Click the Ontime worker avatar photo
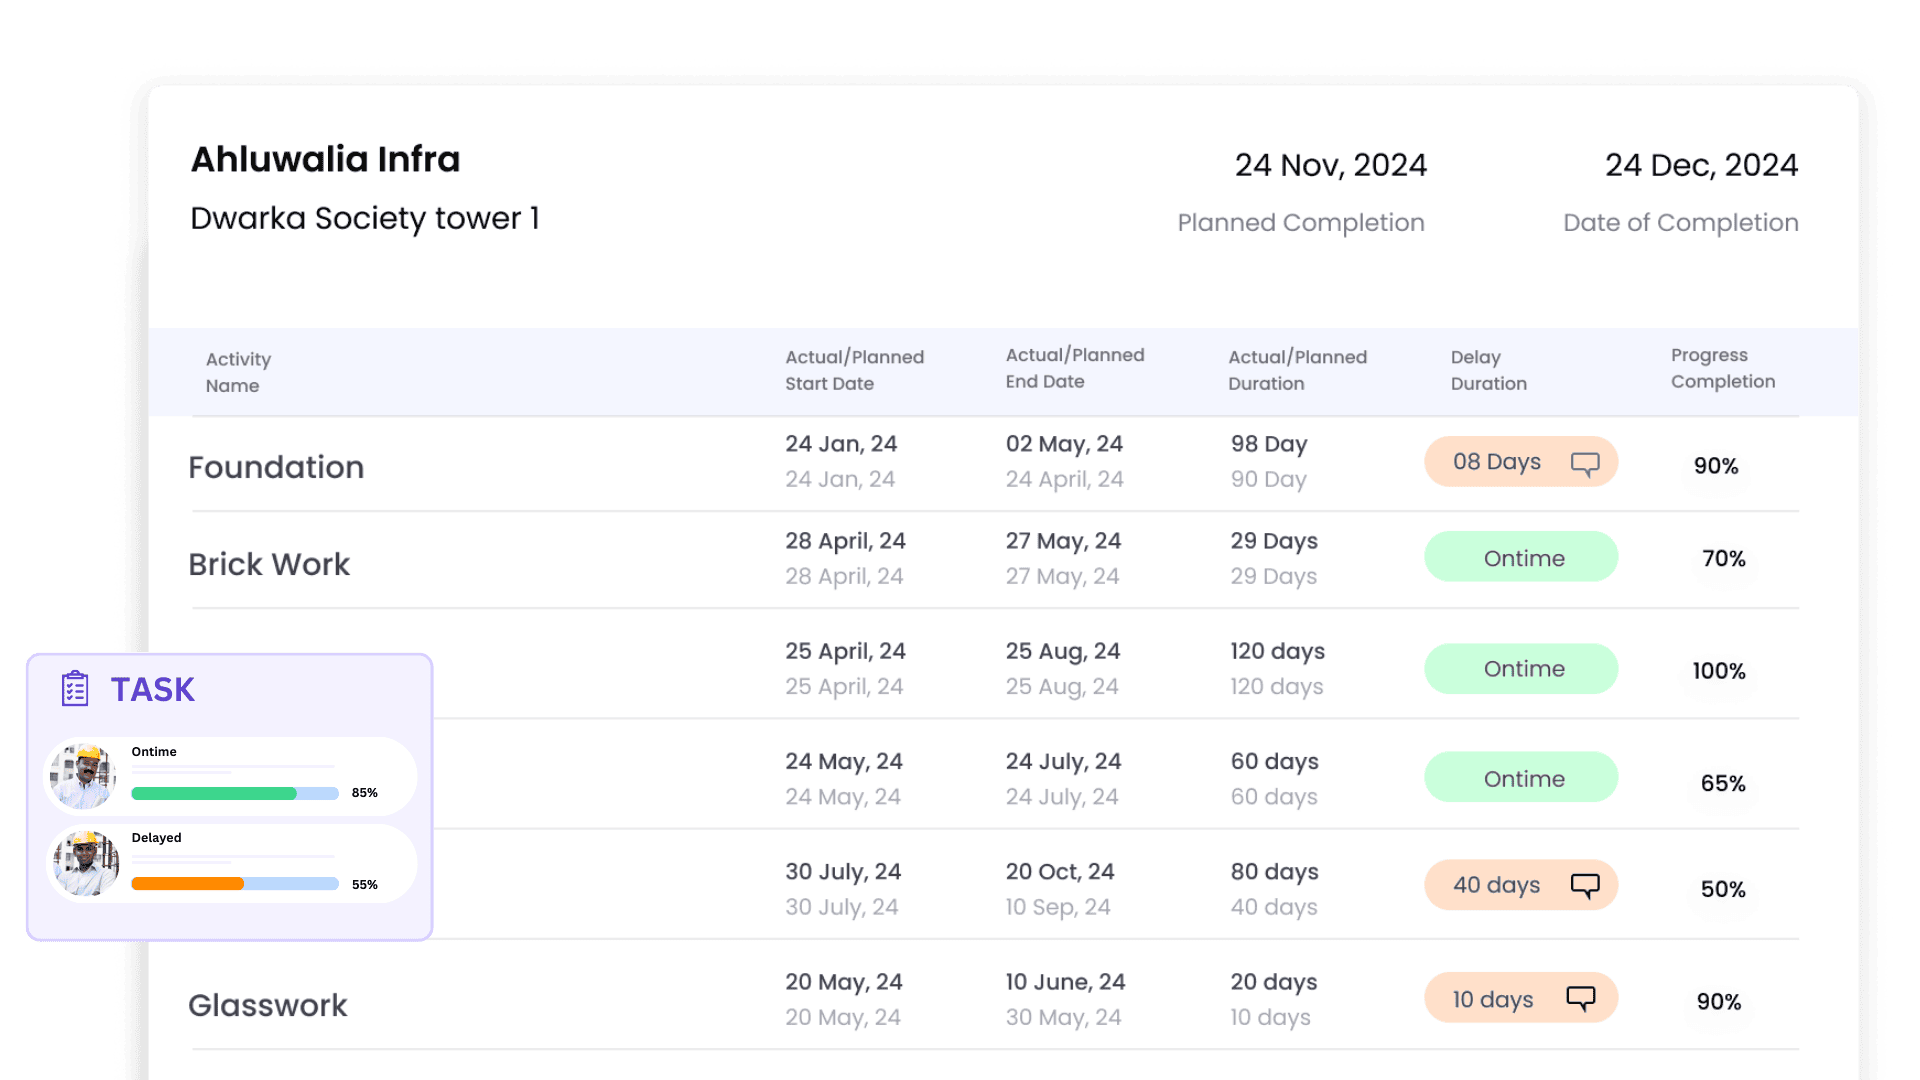Image resolution: width=1920 pixels, height=1080 pixels. pyautogui.click(x=83, y=776)
